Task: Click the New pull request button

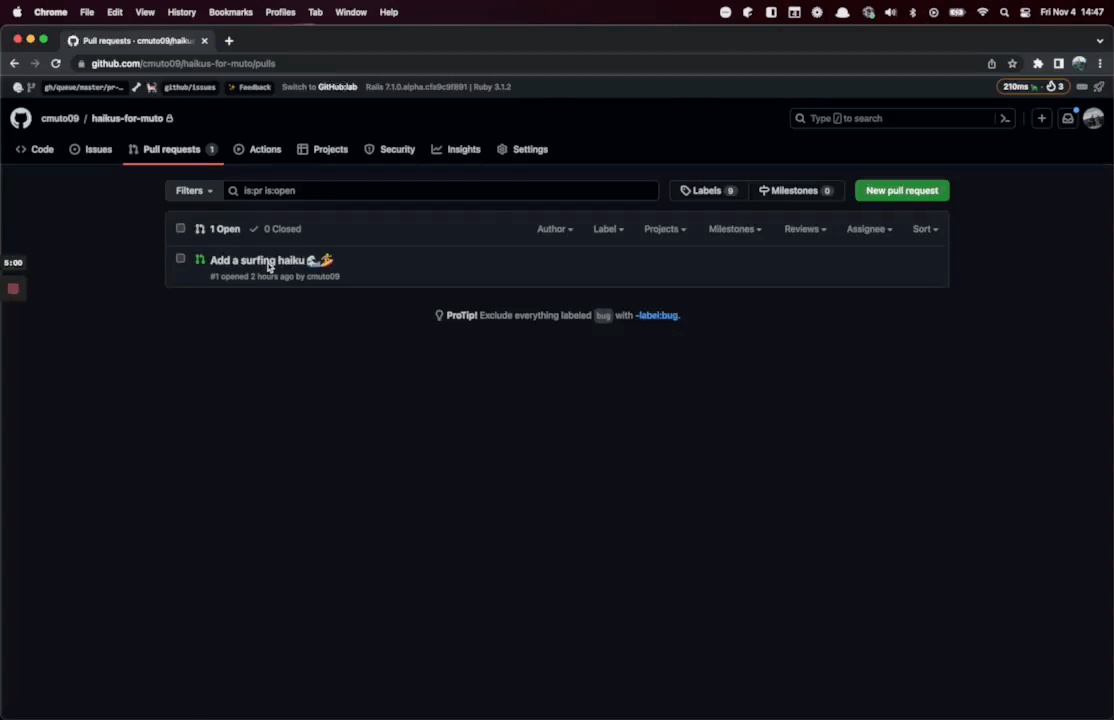Action: point(902,190)
